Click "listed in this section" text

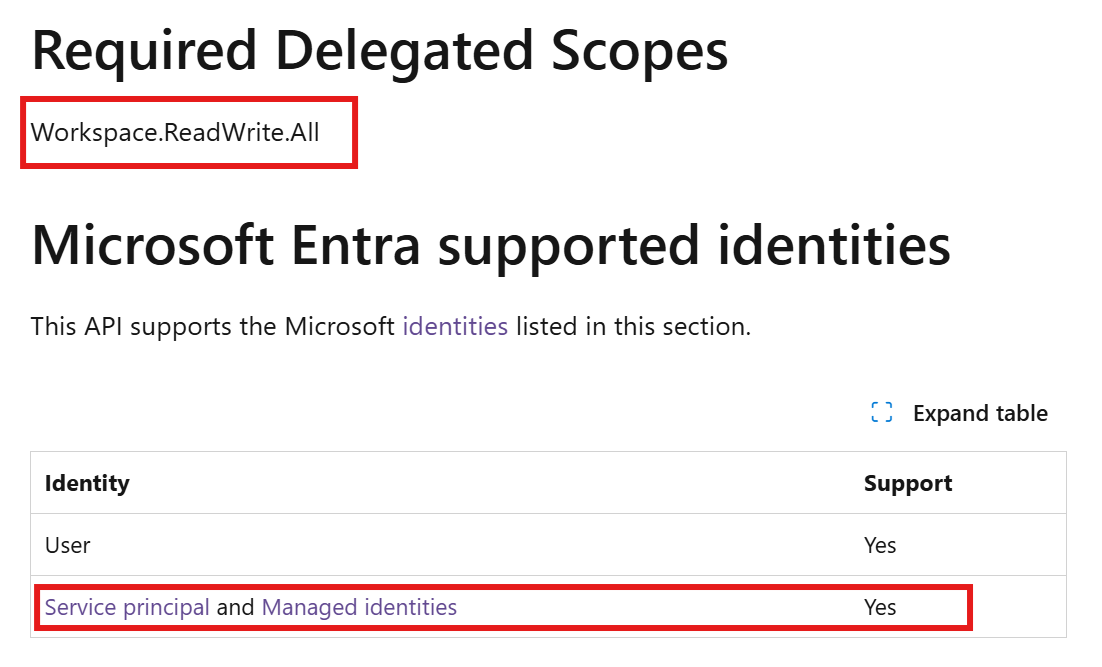(x=632, y=326)
